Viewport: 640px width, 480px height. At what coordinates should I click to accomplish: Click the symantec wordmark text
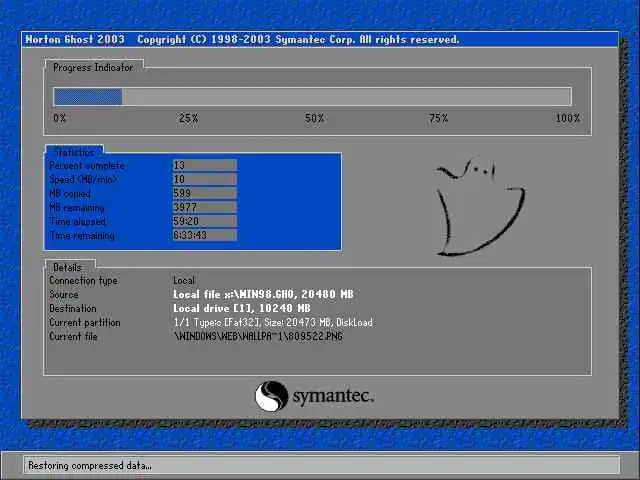tap(333, 396)
